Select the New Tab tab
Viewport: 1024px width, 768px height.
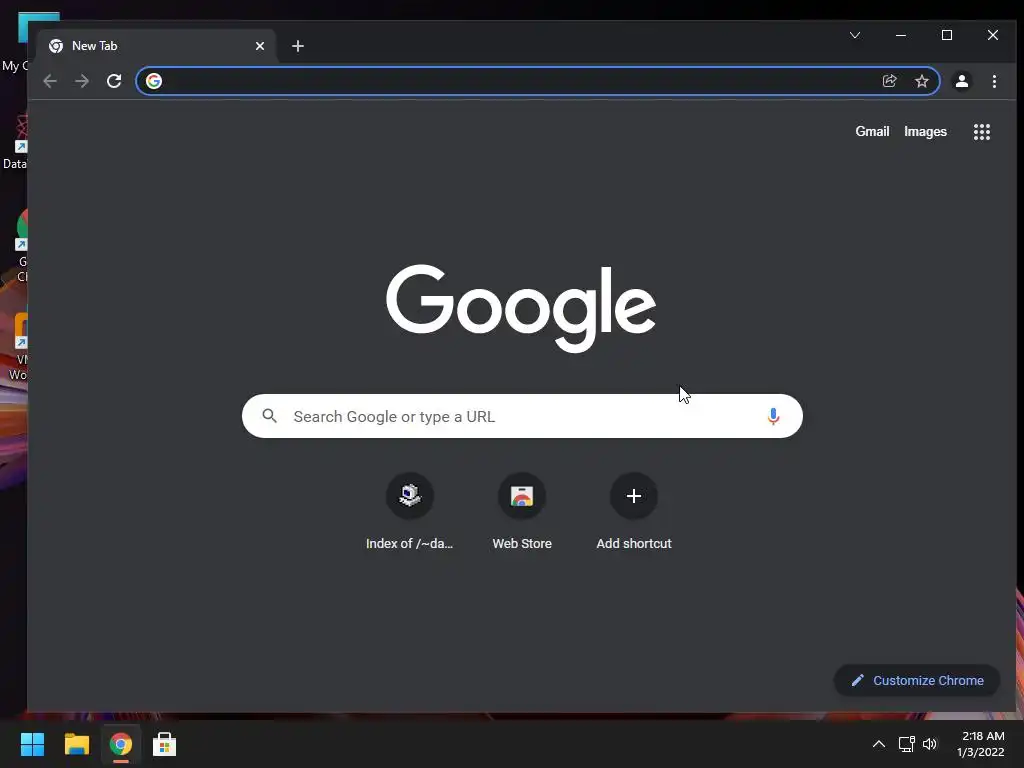157,46
